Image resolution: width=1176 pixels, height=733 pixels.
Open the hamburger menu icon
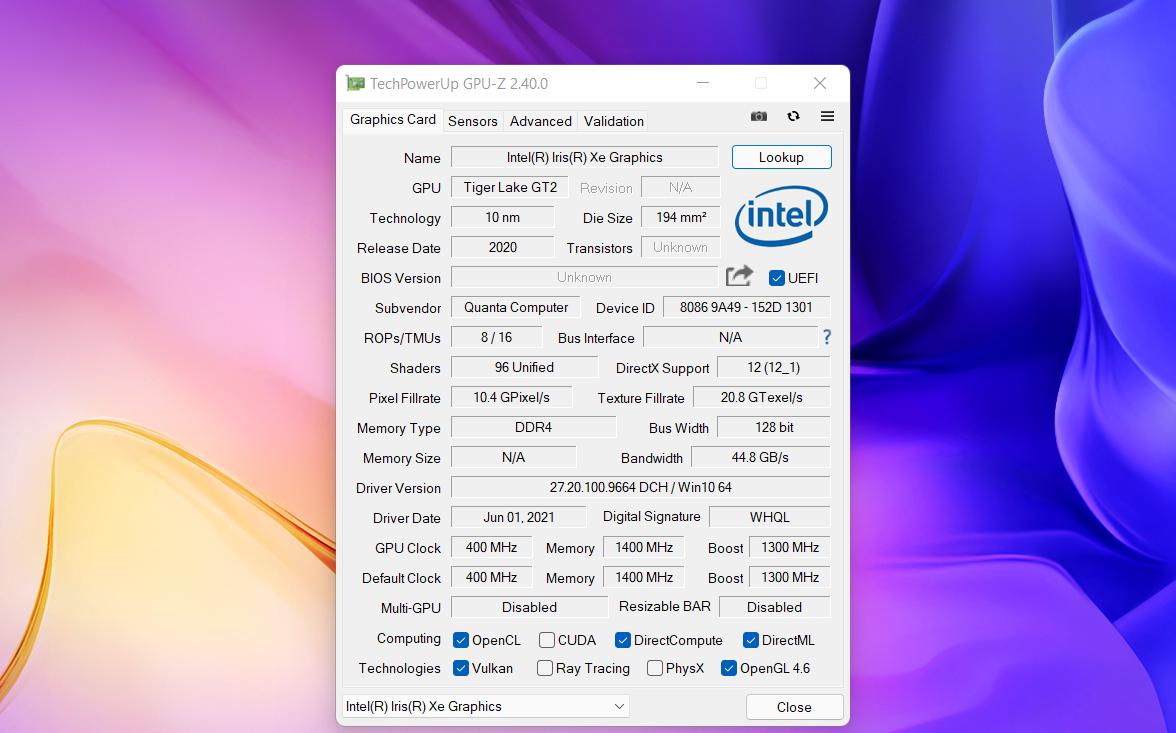[x=827, y=116]
